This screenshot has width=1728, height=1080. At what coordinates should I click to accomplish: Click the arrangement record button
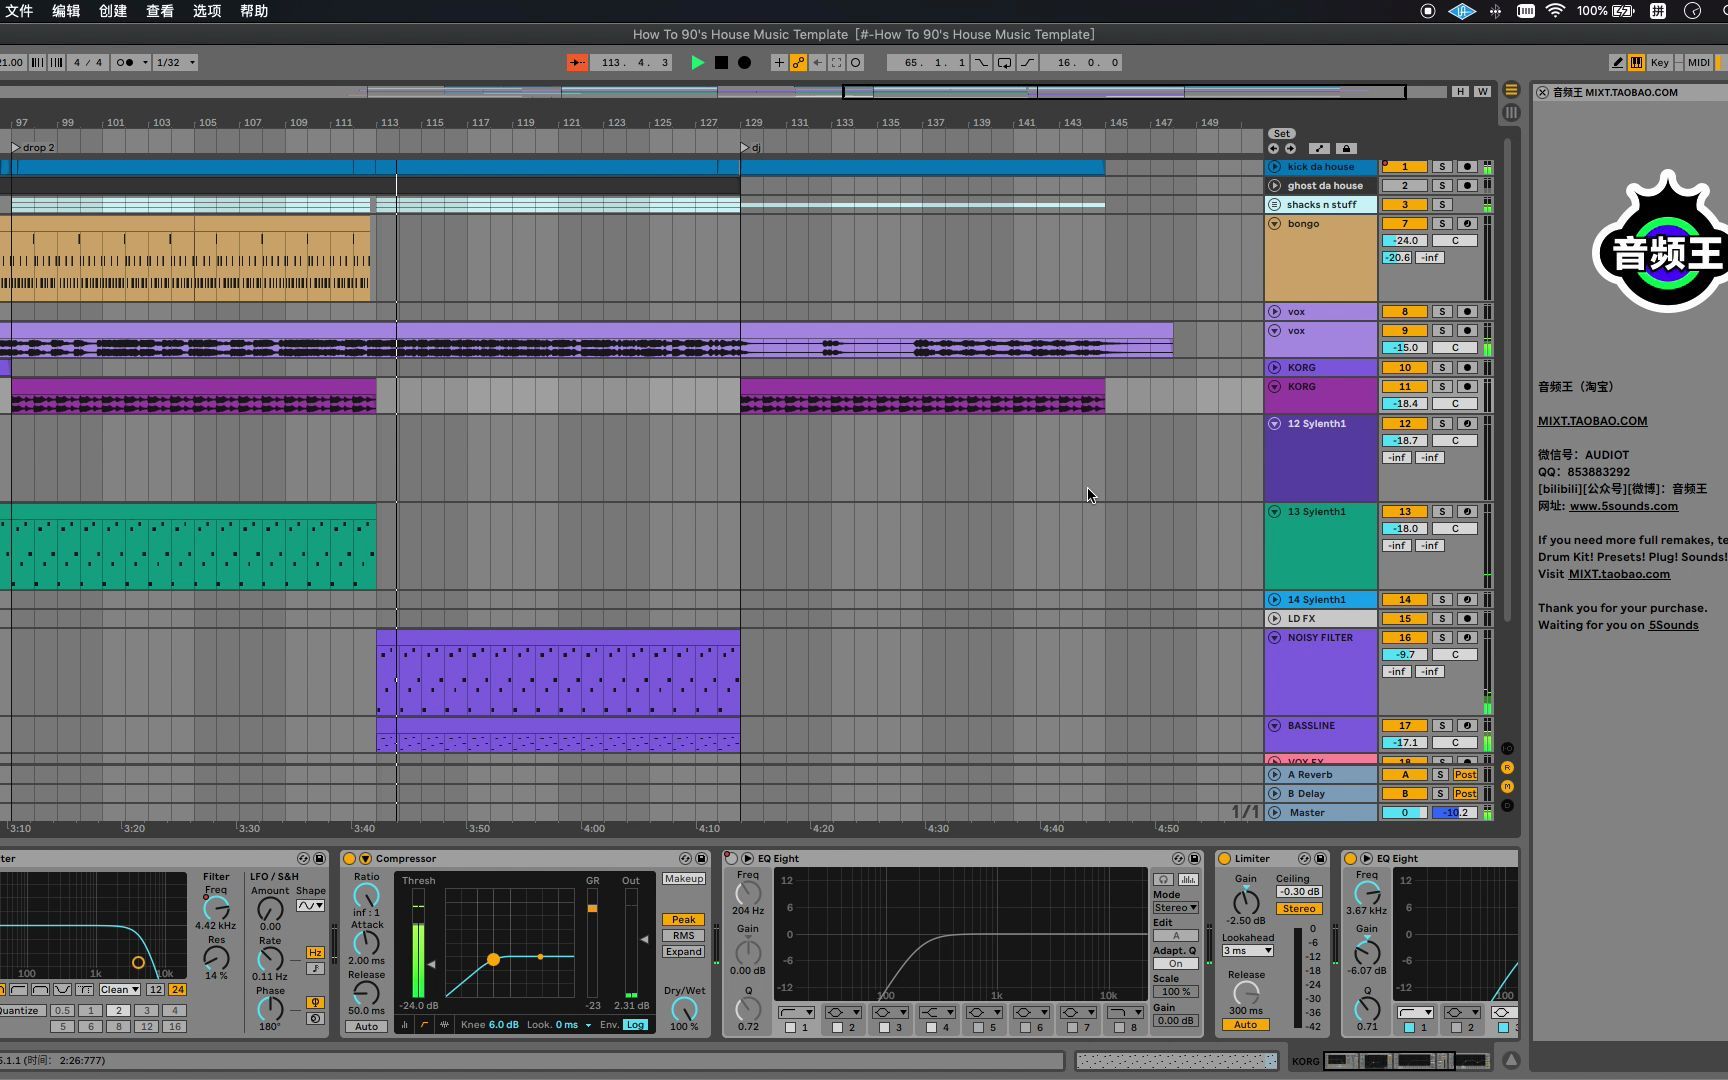pyautogui.click(x=744, y=62)
